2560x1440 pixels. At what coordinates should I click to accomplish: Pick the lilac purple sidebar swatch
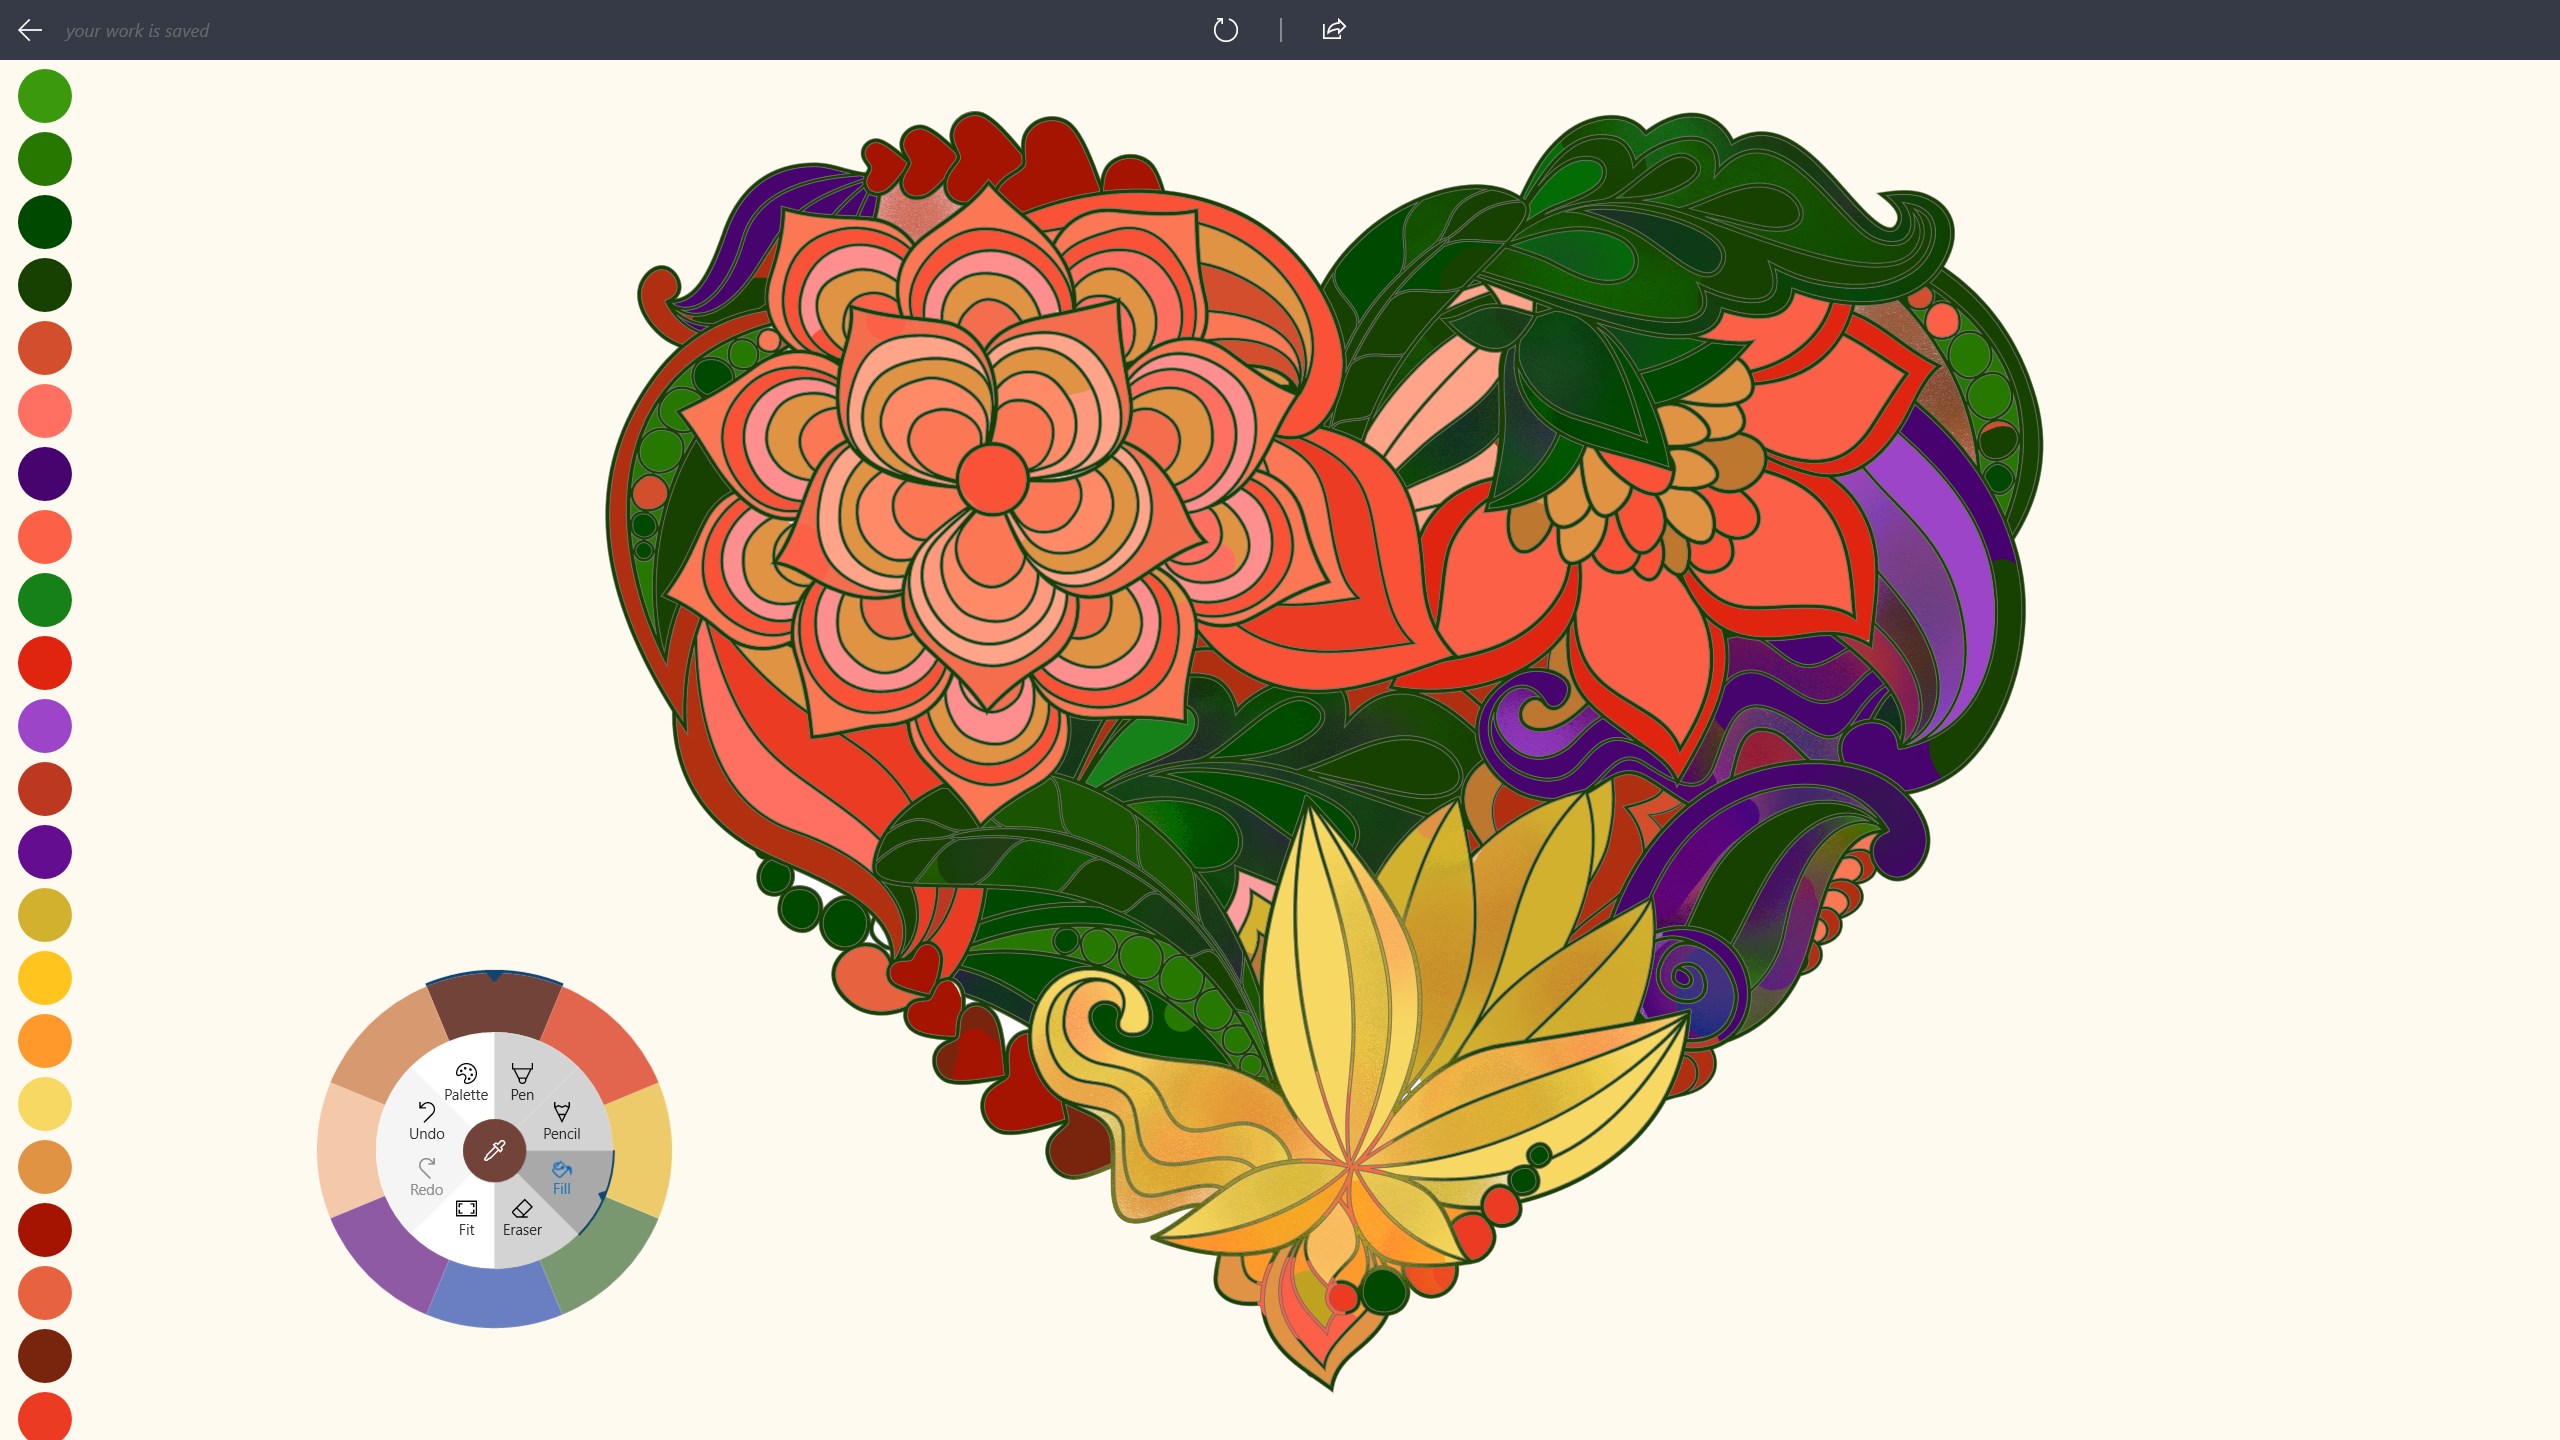45,726
